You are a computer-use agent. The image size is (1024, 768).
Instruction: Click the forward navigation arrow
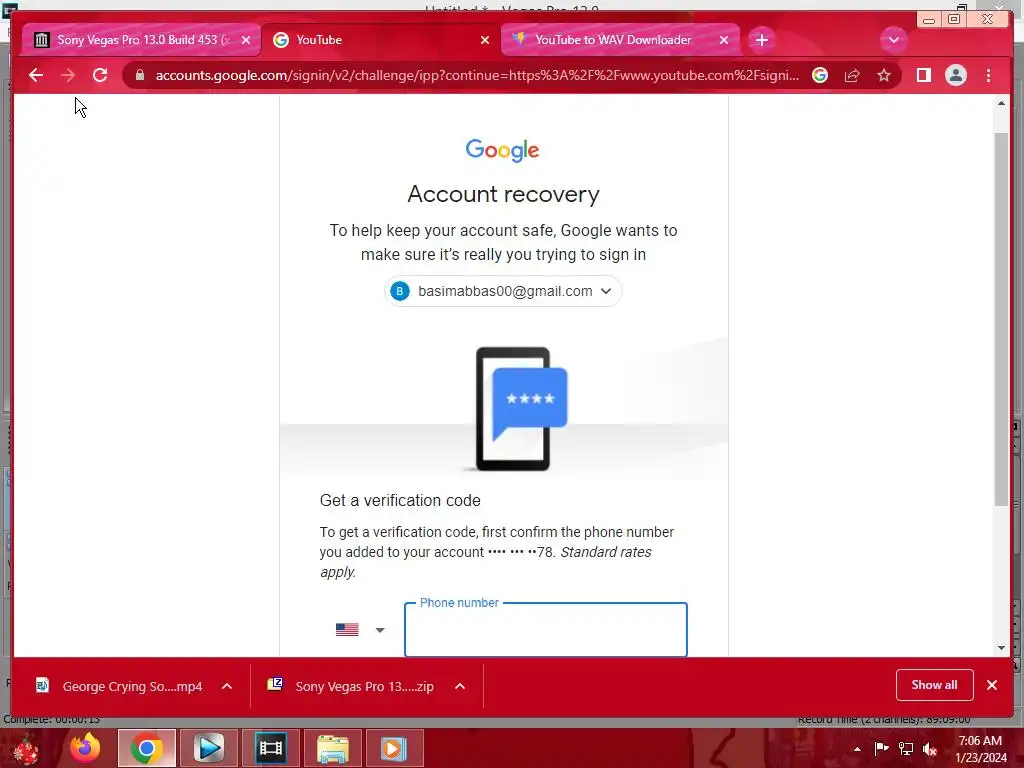[68, 75]
